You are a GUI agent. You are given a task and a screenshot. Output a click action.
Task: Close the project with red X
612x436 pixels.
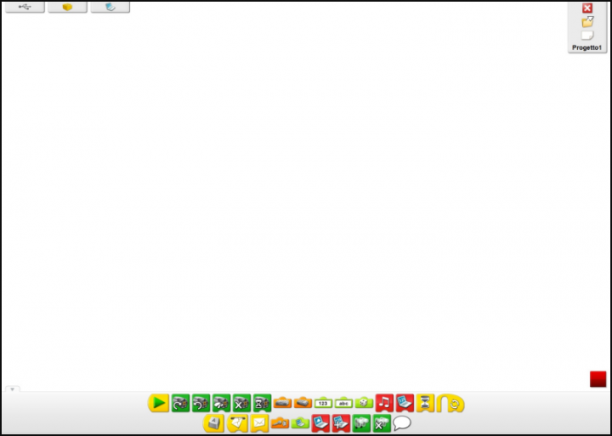click(587, 8)
